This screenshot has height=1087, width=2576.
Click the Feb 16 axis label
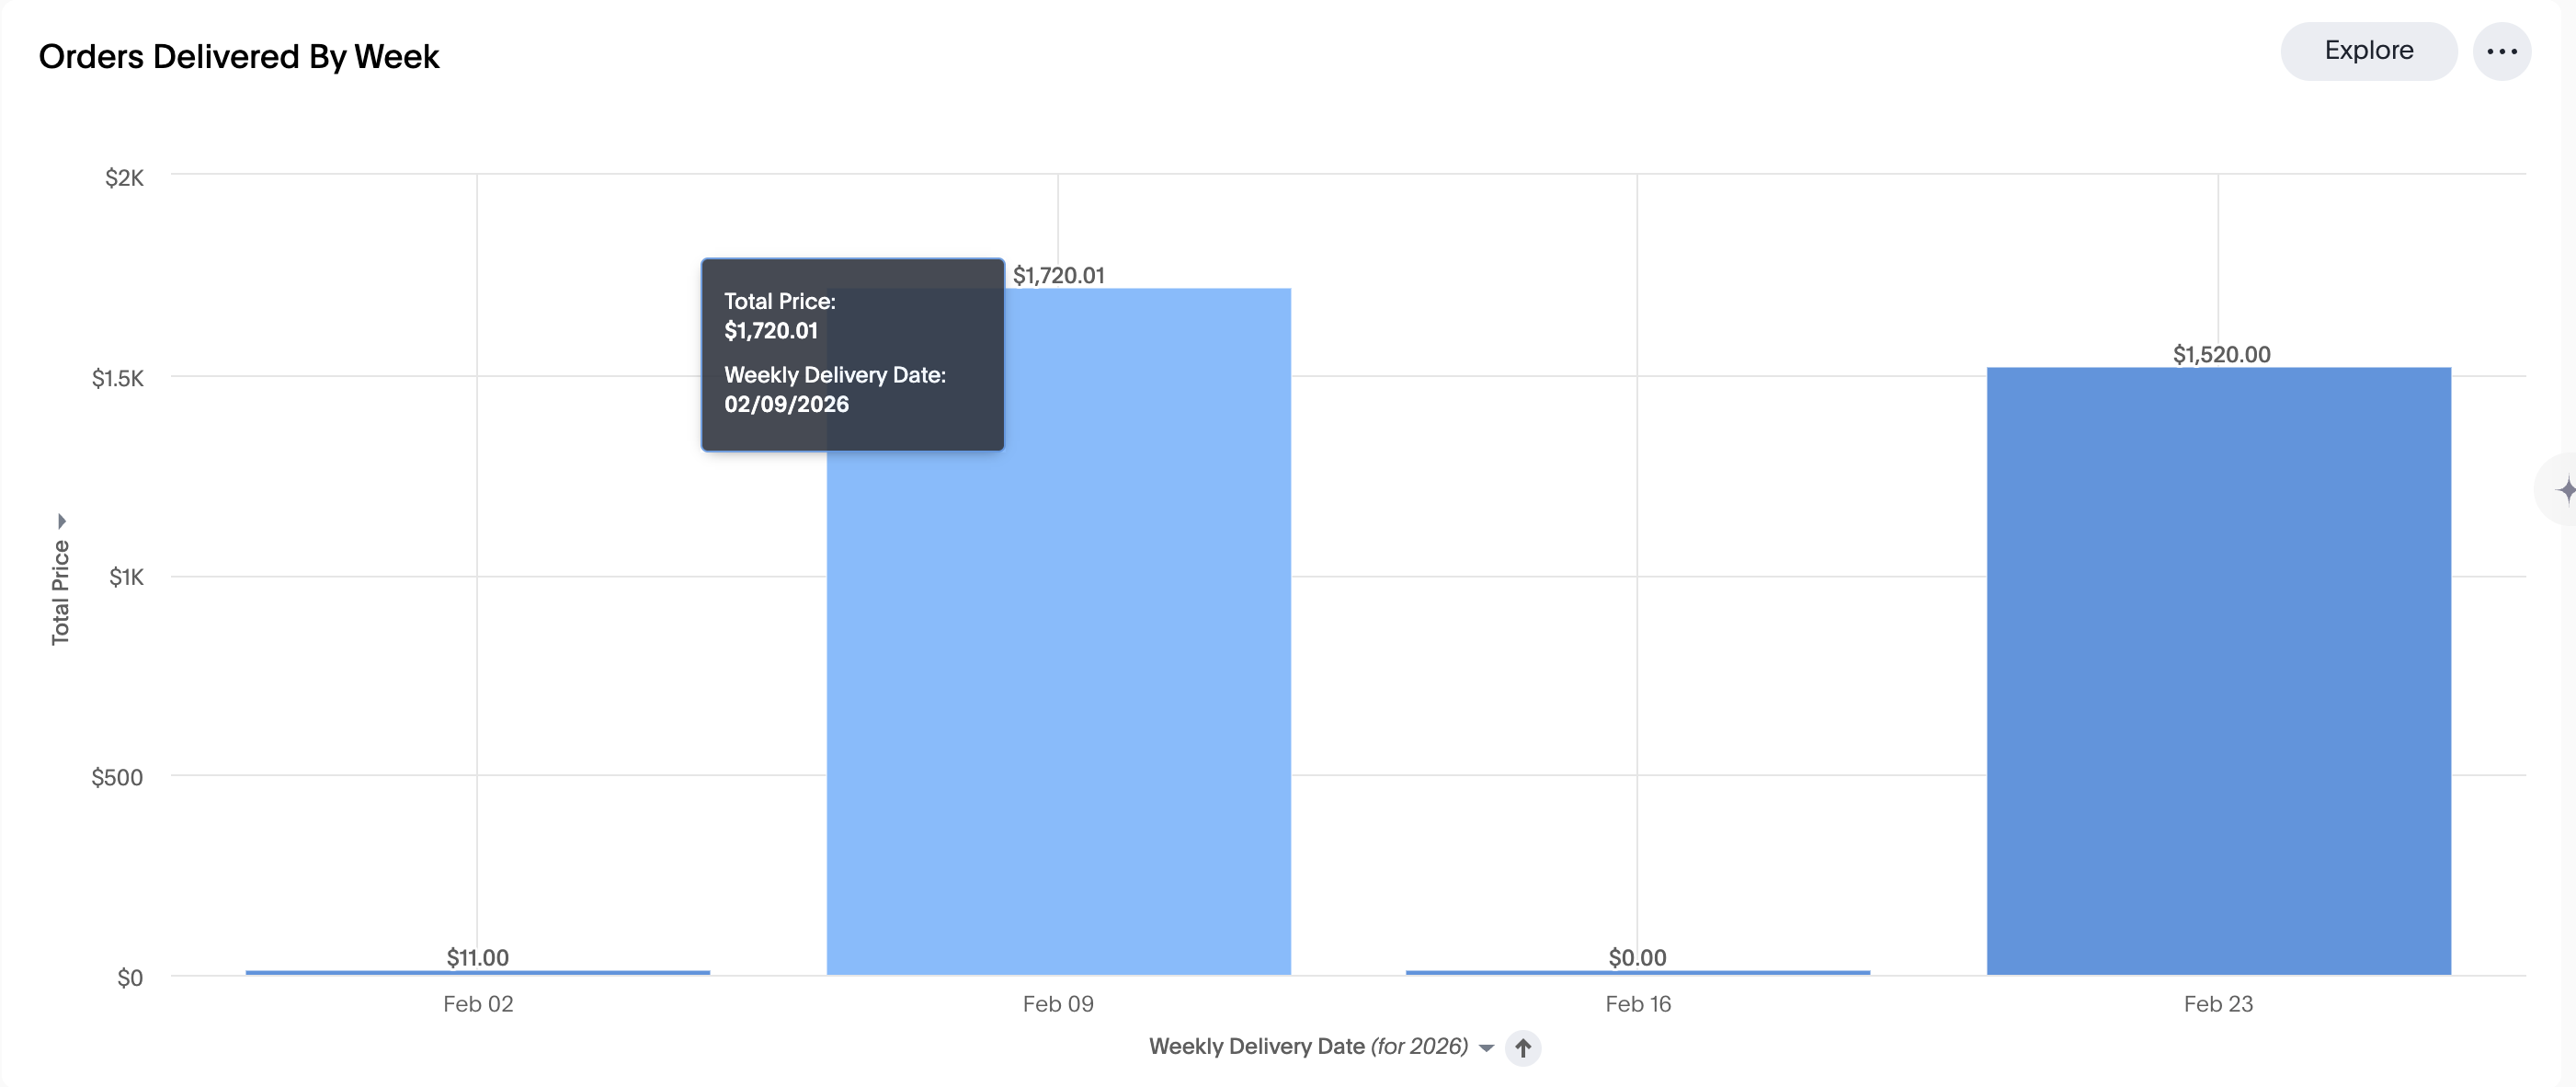(1637, 1003)
